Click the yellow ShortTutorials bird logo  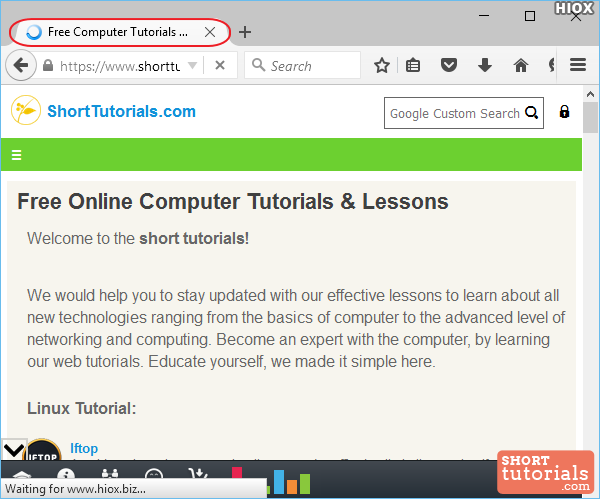pos(26,110)
